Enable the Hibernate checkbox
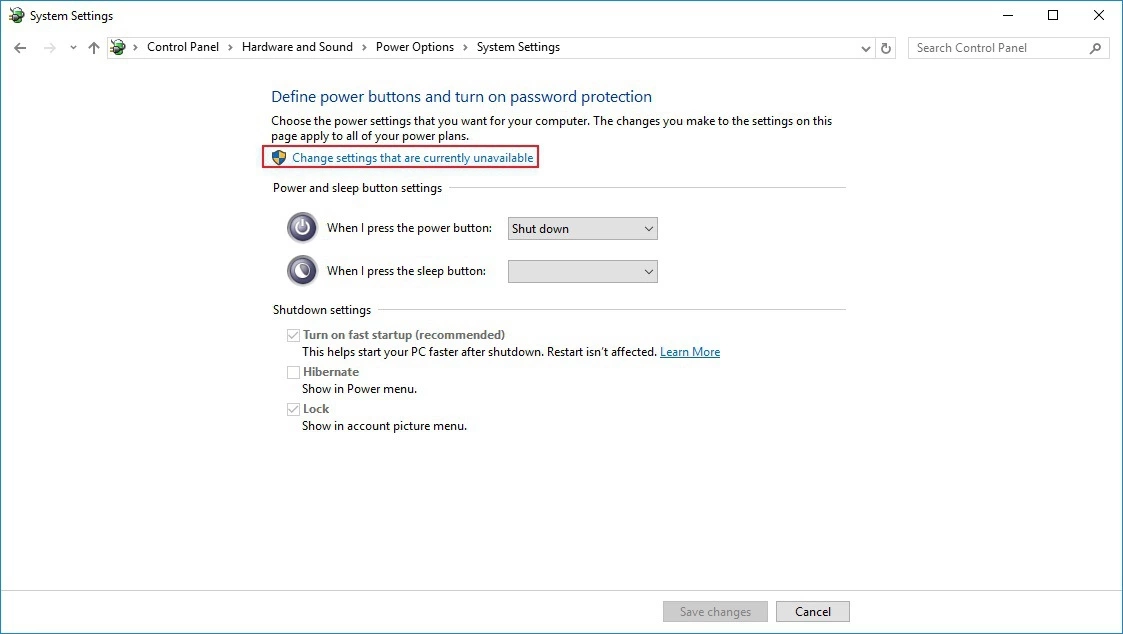 point(294,372)
